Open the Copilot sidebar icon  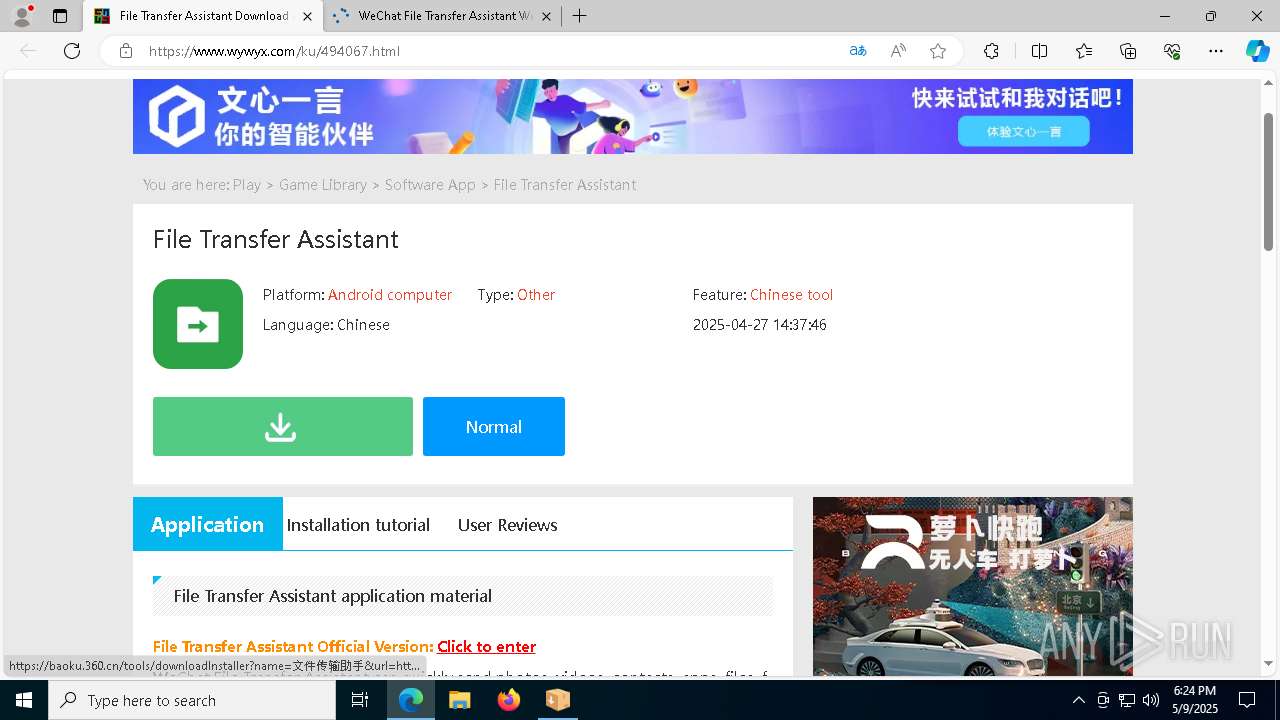pyautogui.click(x=1257, y=51)
